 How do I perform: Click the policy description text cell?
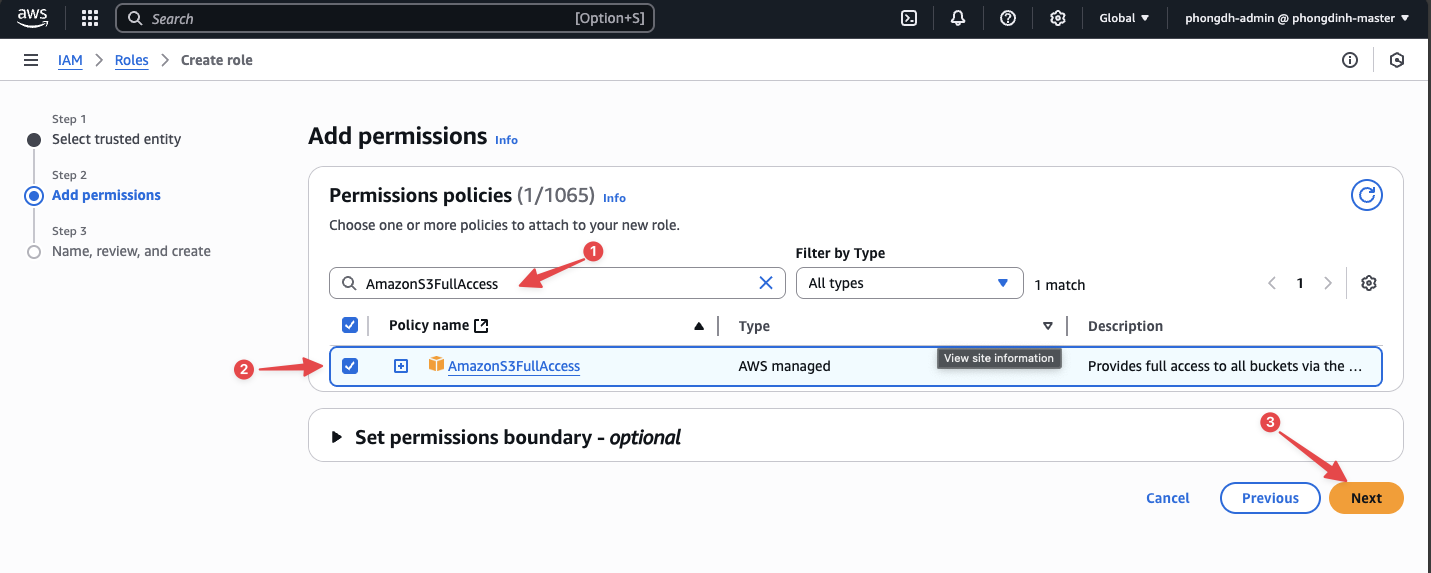[x=1224, y=366]
